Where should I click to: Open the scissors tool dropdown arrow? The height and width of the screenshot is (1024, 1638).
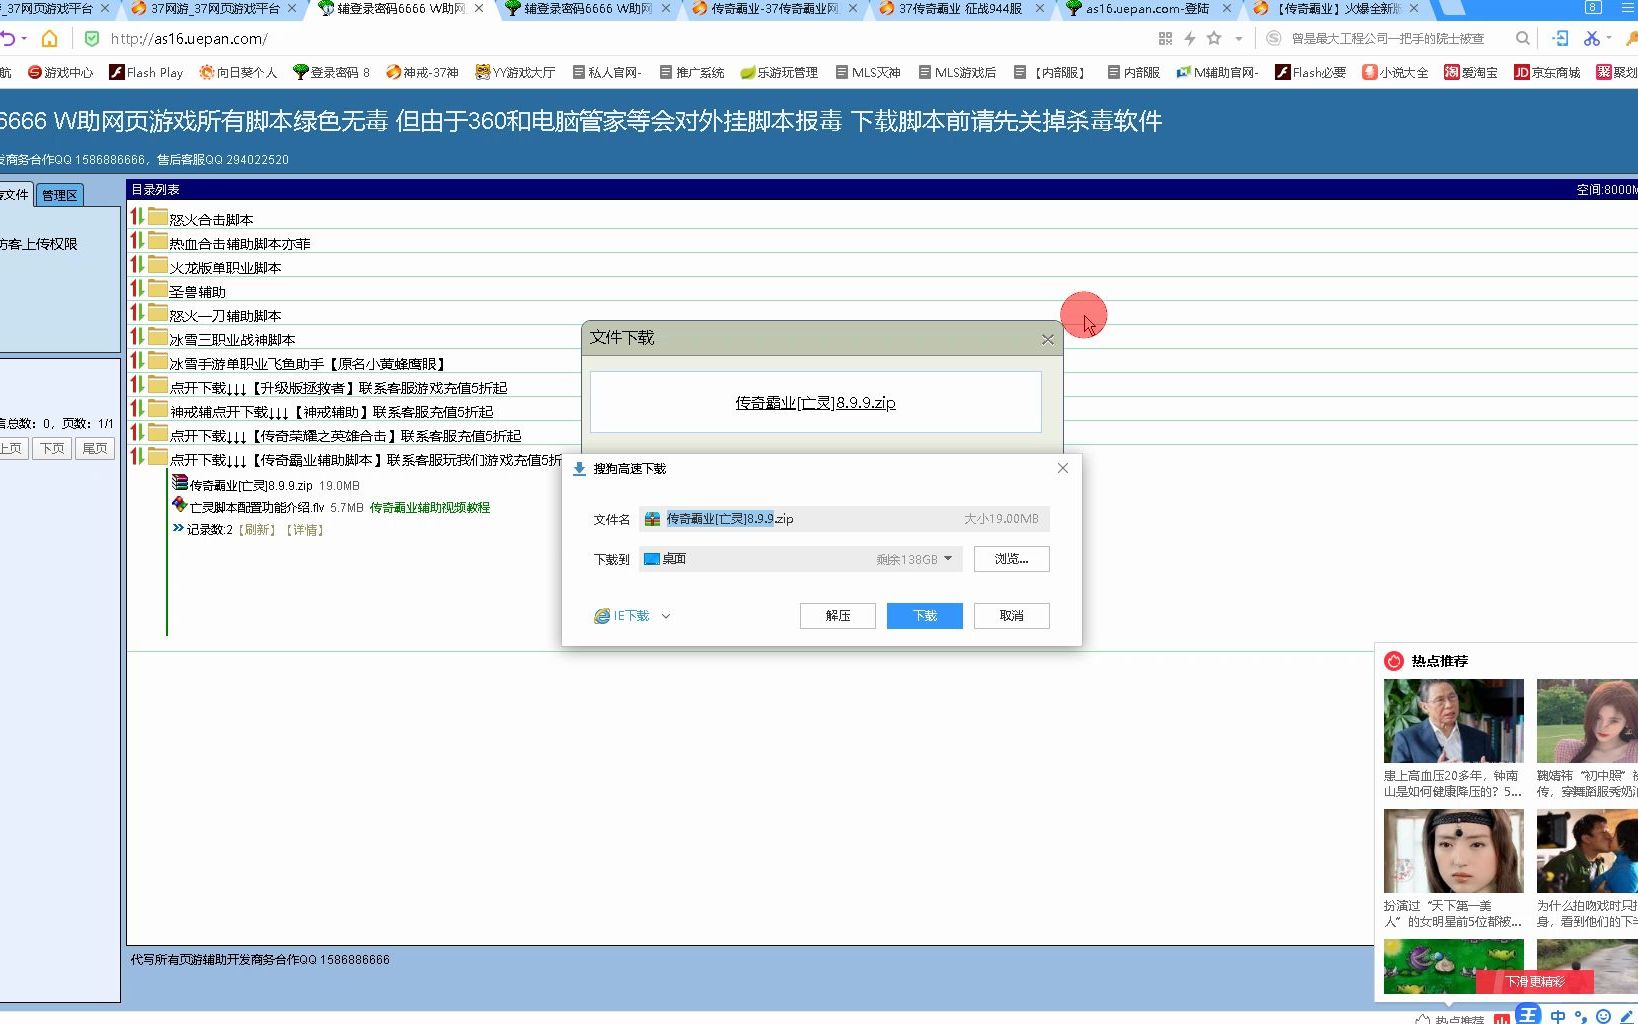pos(1609,39)
